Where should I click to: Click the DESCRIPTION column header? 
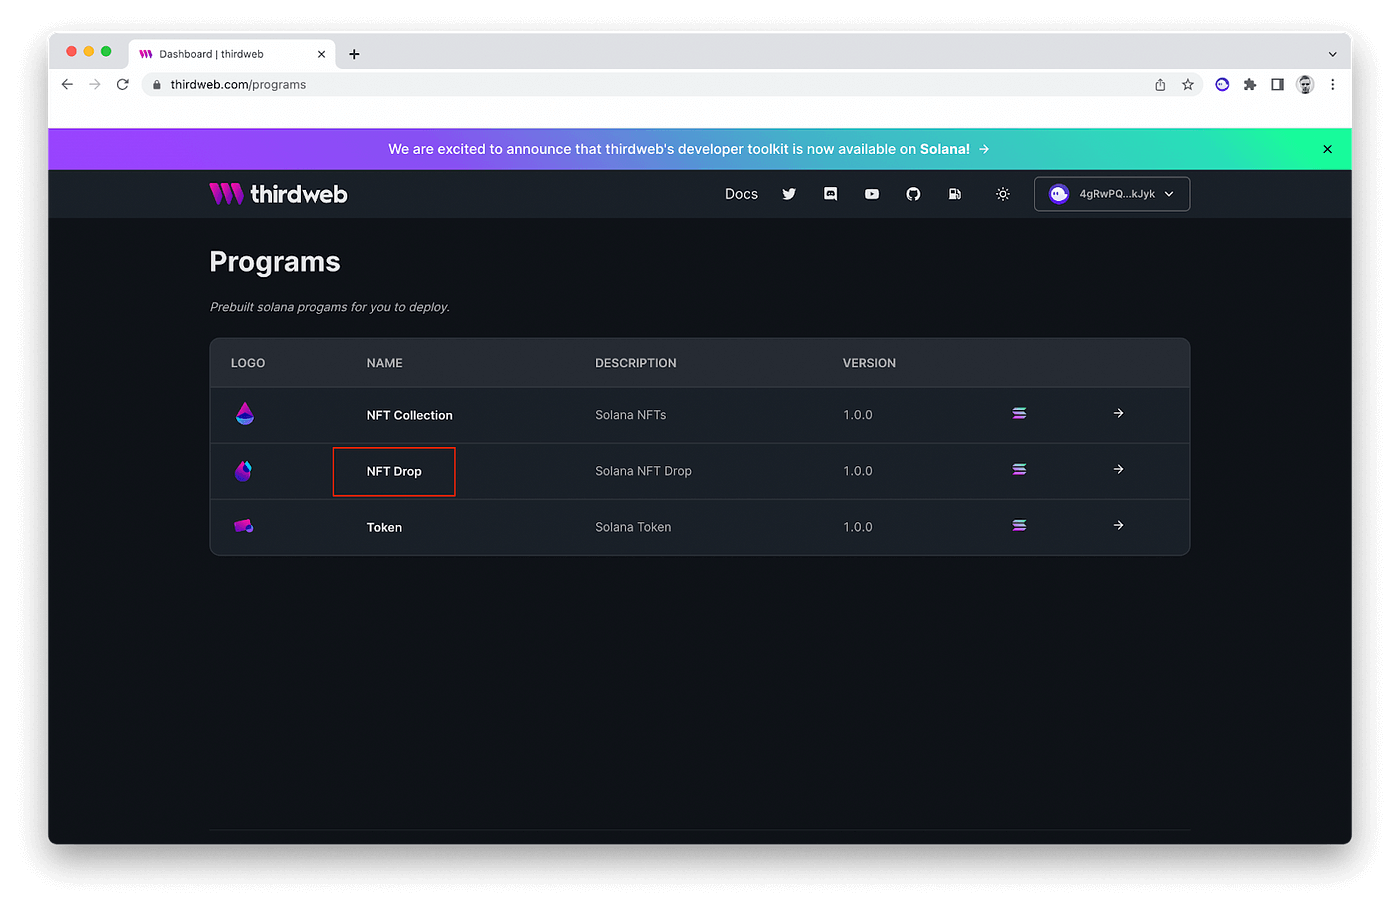coord(635,363)
